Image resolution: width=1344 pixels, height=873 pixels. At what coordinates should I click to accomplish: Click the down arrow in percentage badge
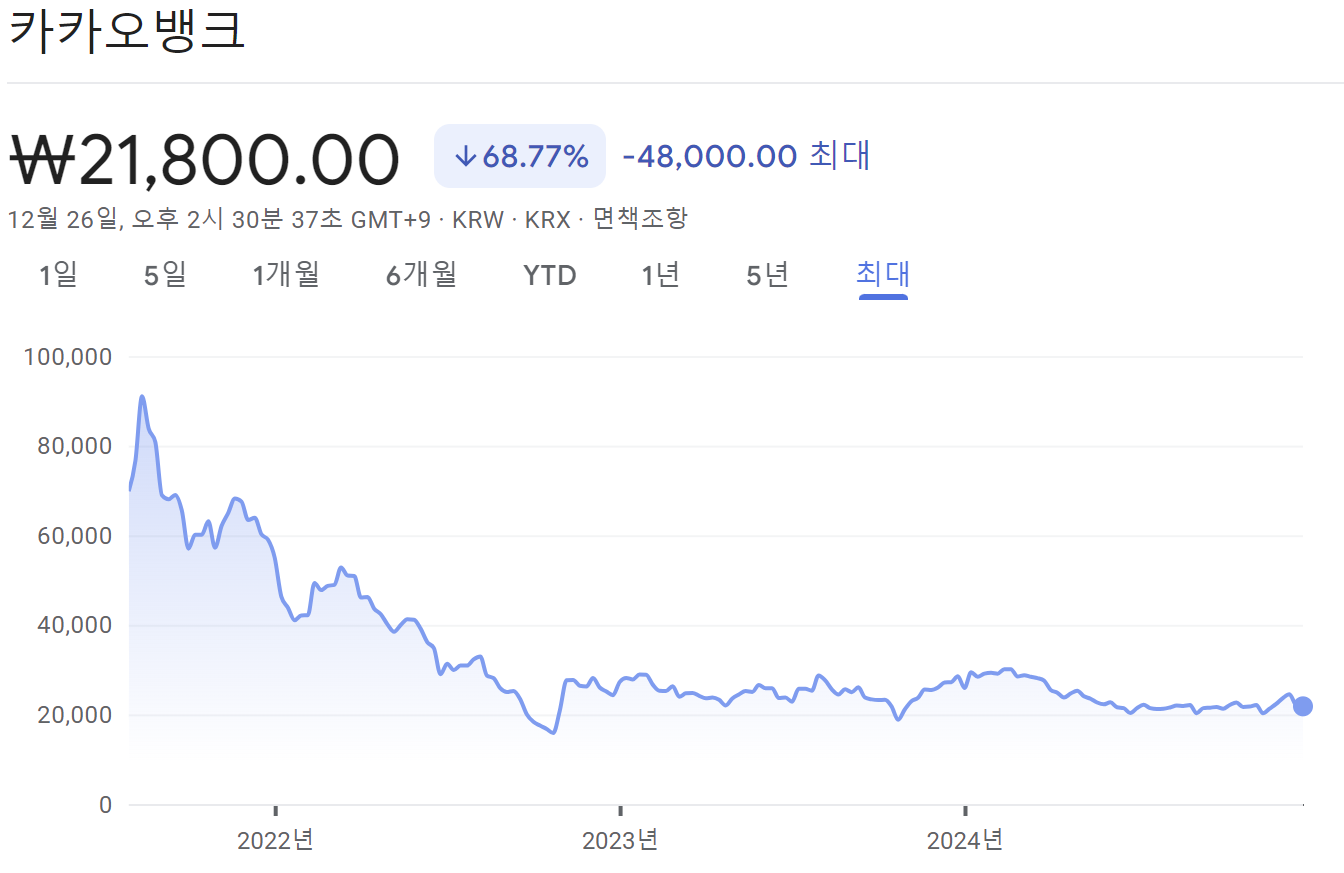point(464,156)
